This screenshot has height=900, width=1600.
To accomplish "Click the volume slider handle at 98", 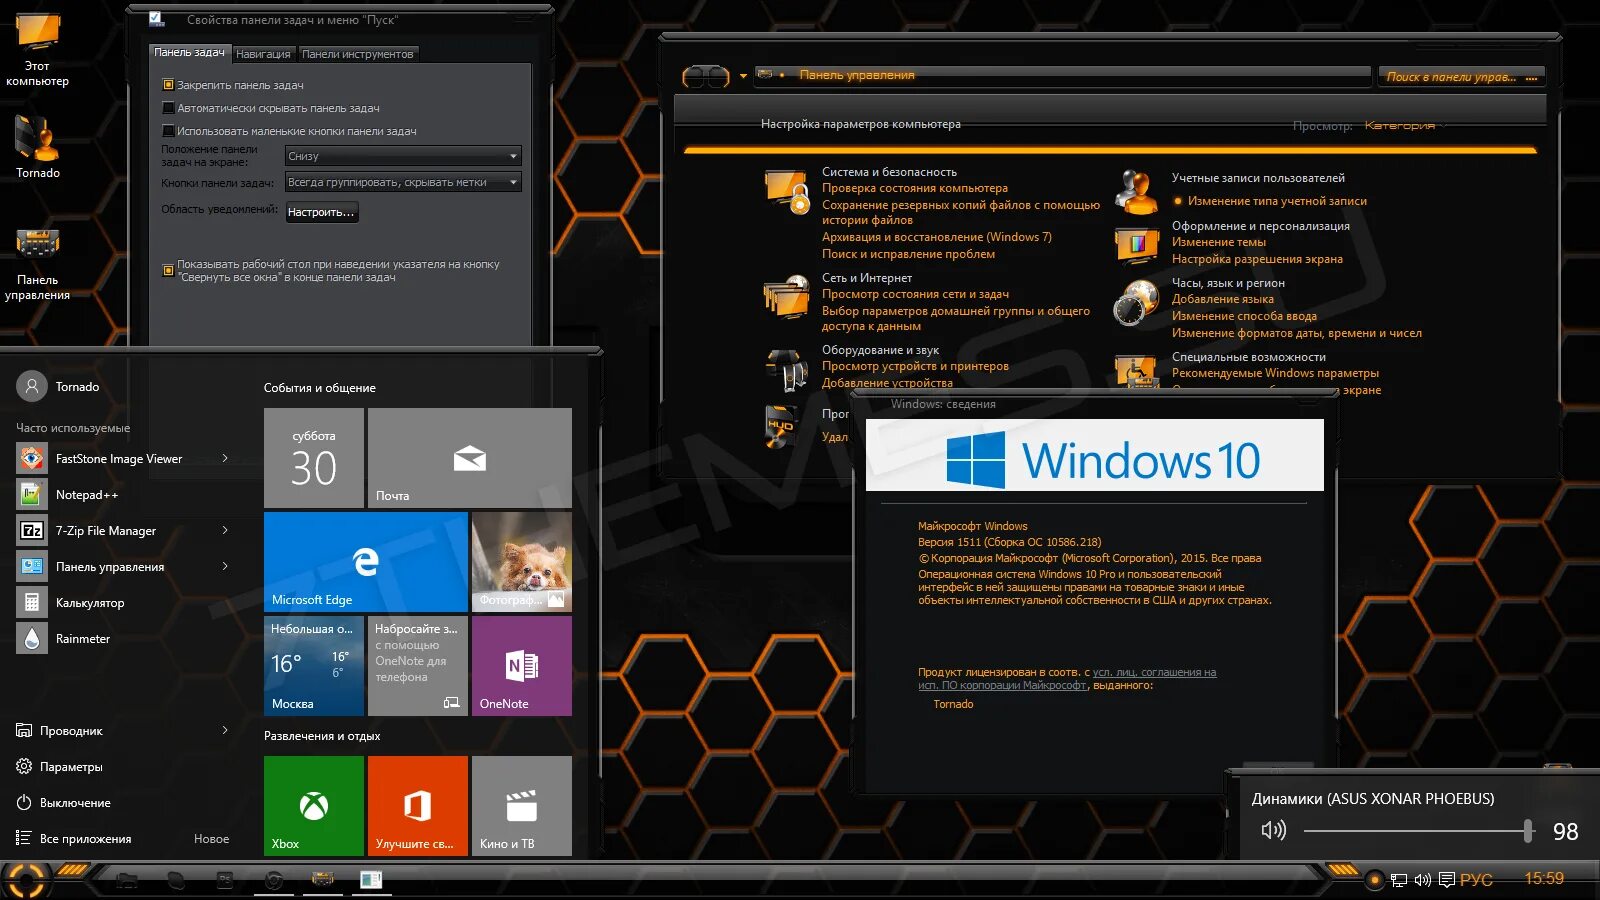I will (1528, 830).
